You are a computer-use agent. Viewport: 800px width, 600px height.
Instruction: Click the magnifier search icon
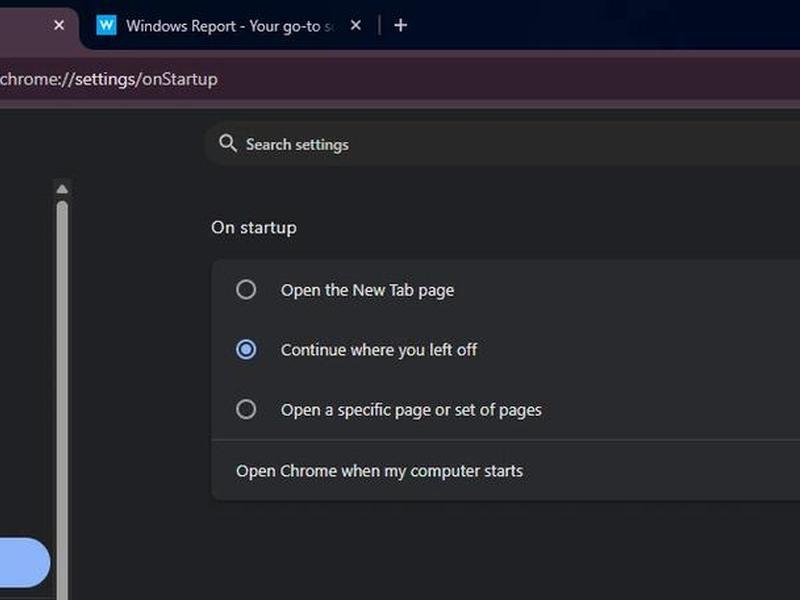coord(228,143)
